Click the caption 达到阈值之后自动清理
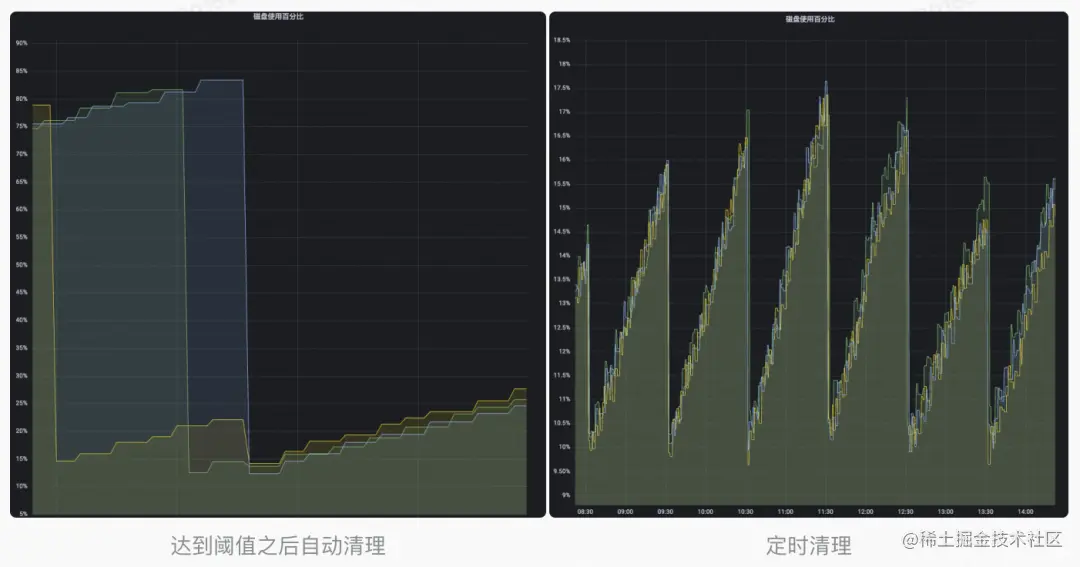1080x567 pixels. [x=278, y=546]
